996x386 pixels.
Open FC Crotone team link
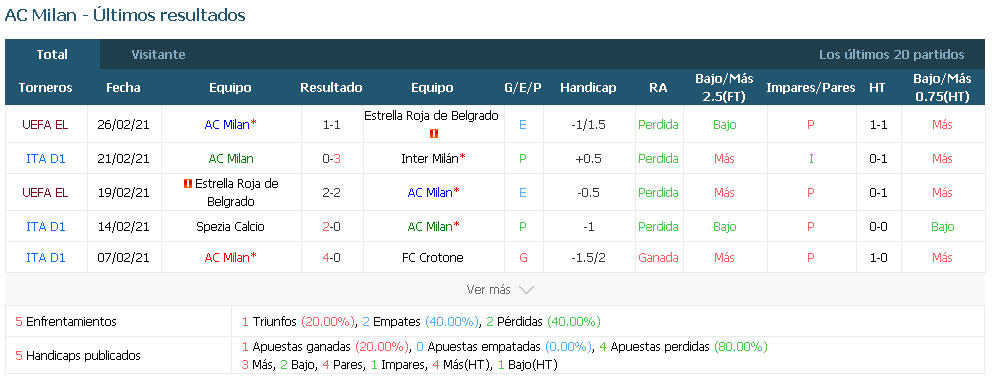(433, 258)
